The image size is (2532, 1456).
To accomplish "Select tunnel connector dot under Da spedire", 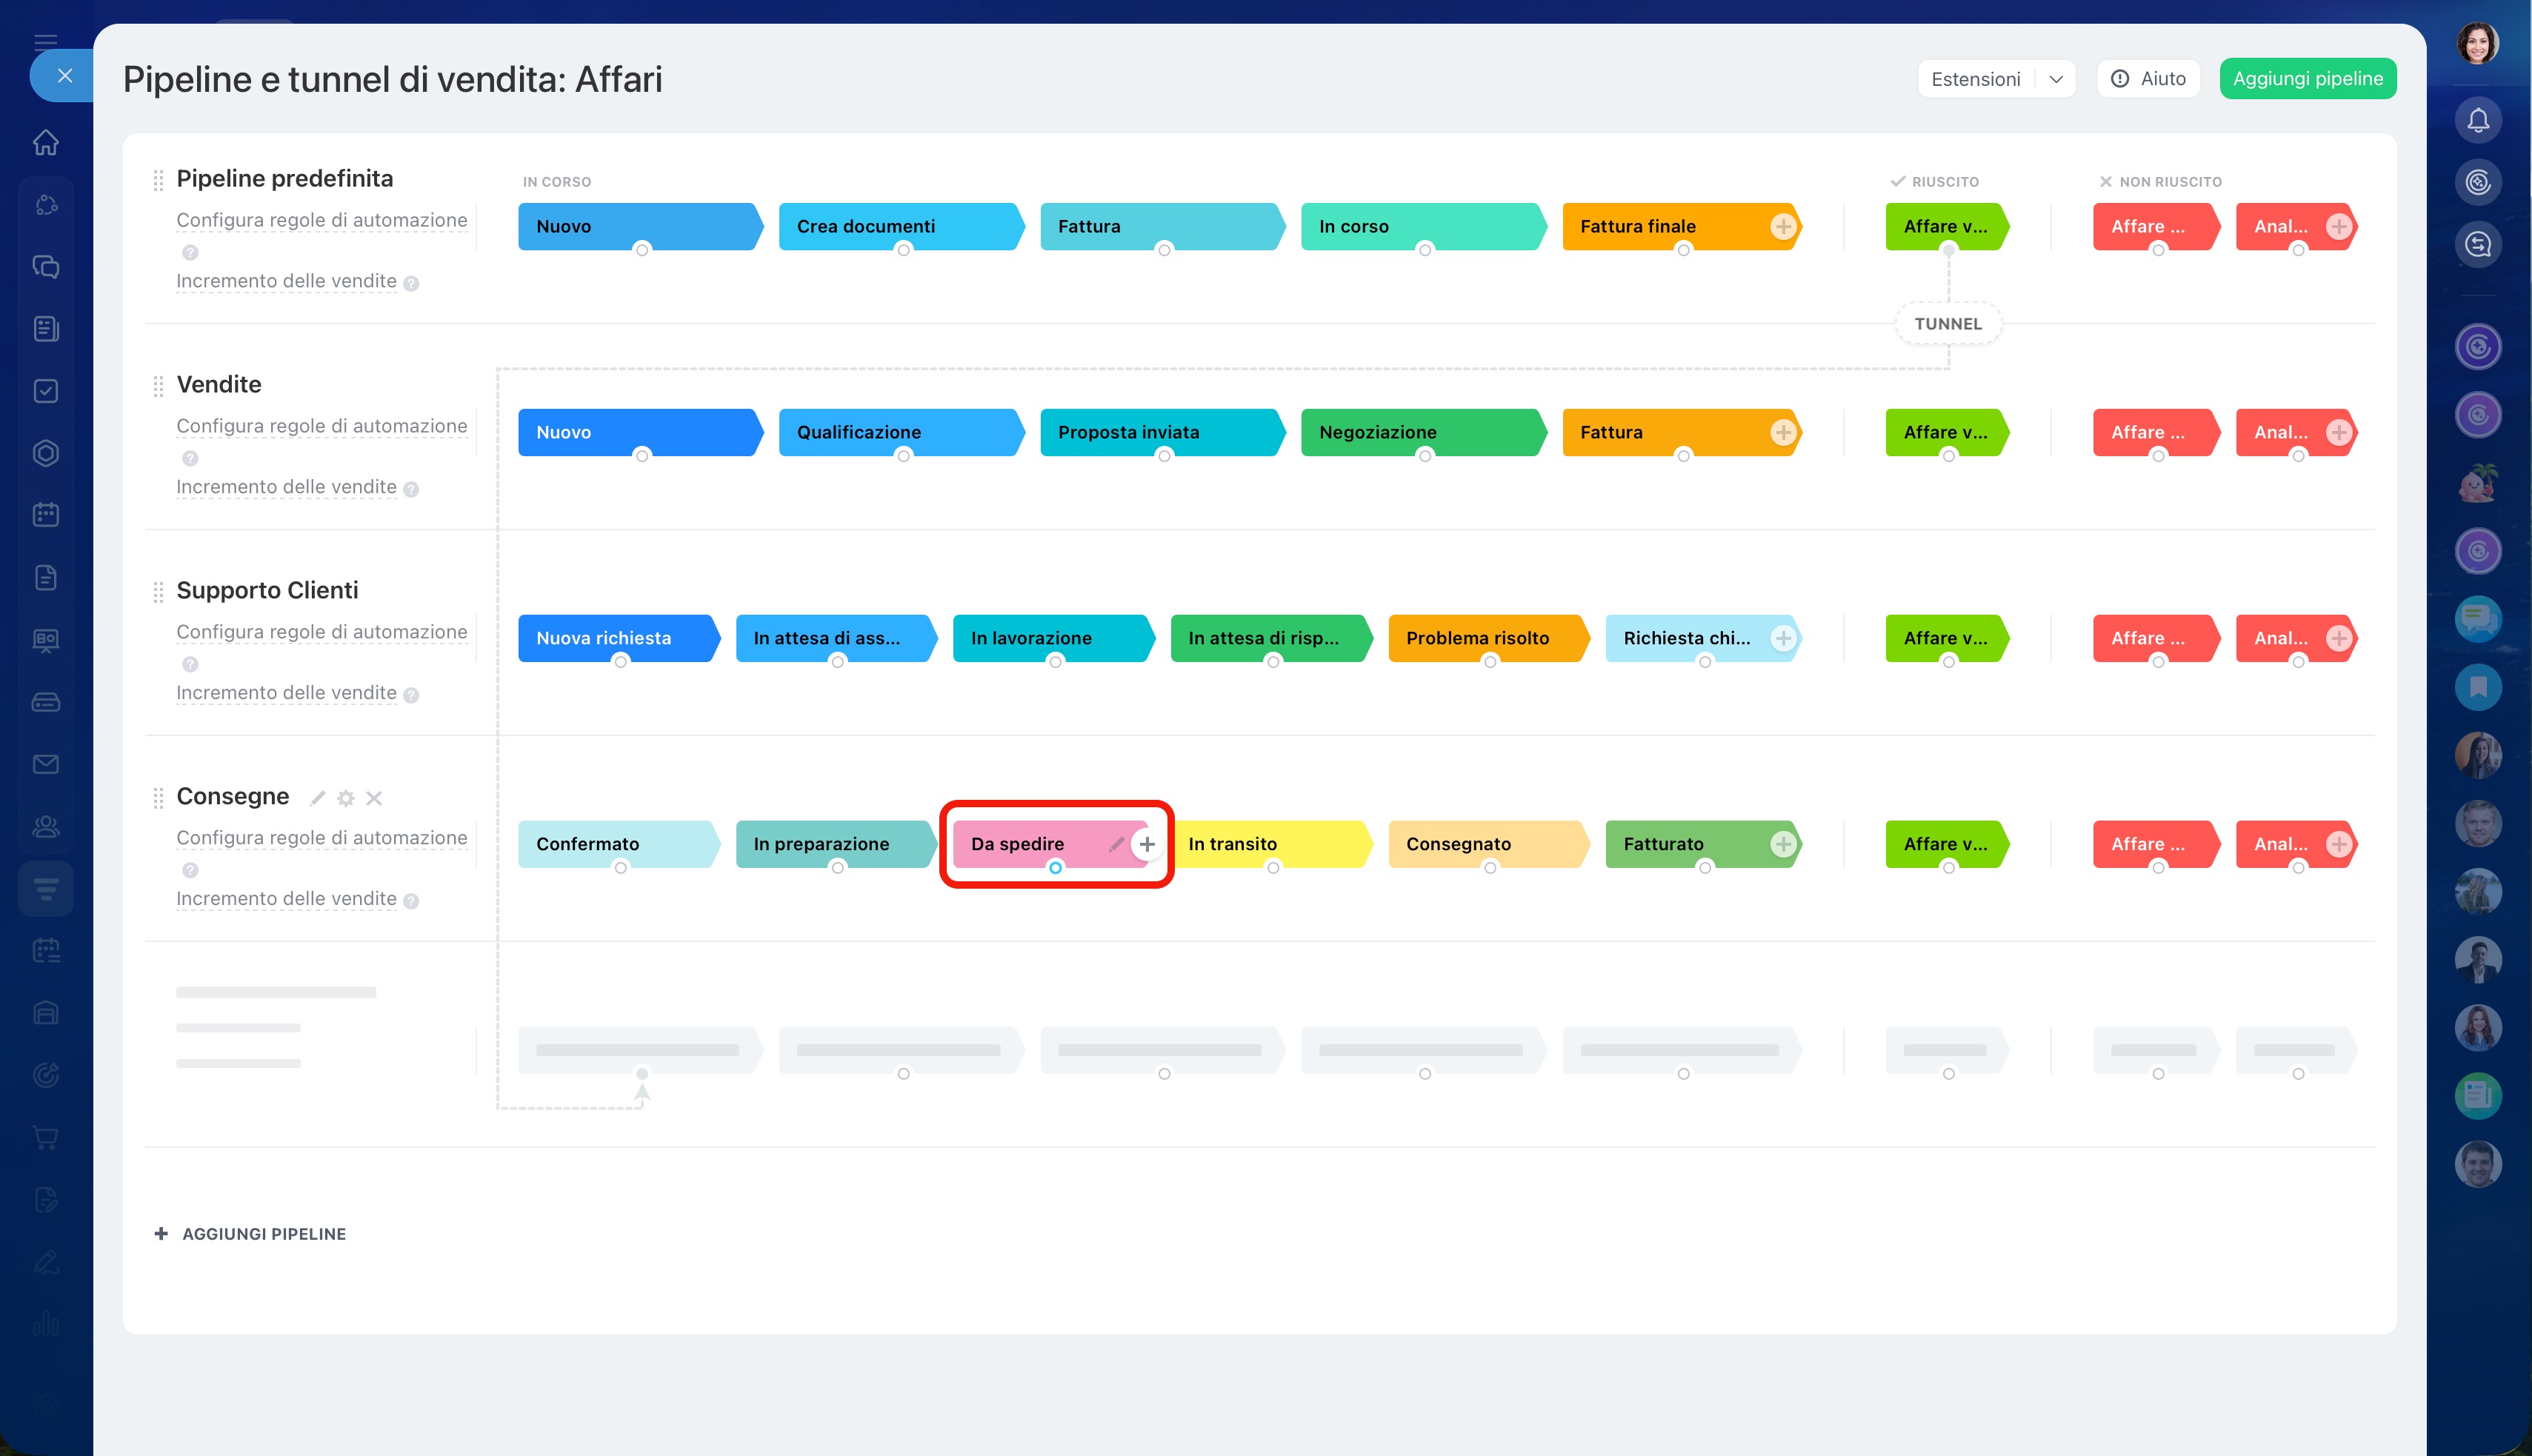I will coord(1055,868).
